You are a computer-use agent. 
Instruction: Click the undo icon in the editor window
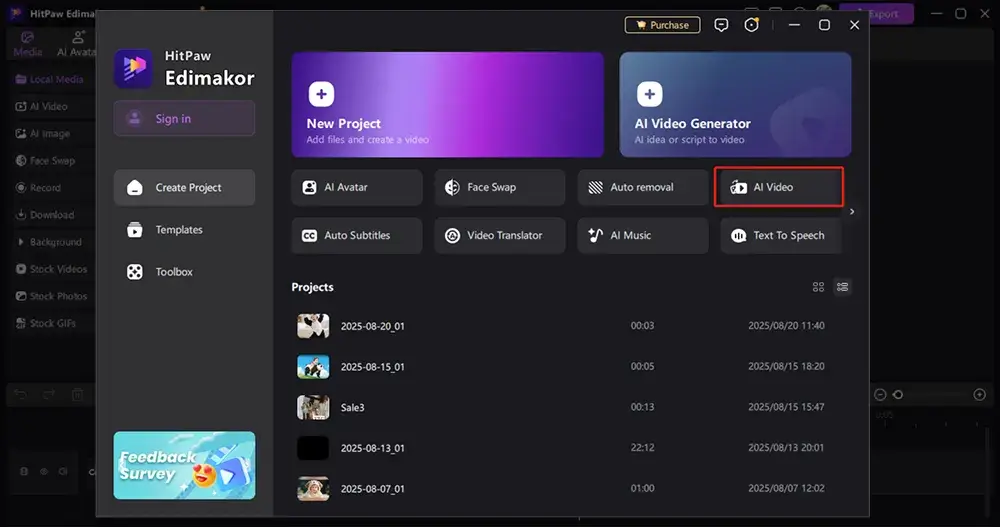(x=20, y=395)
